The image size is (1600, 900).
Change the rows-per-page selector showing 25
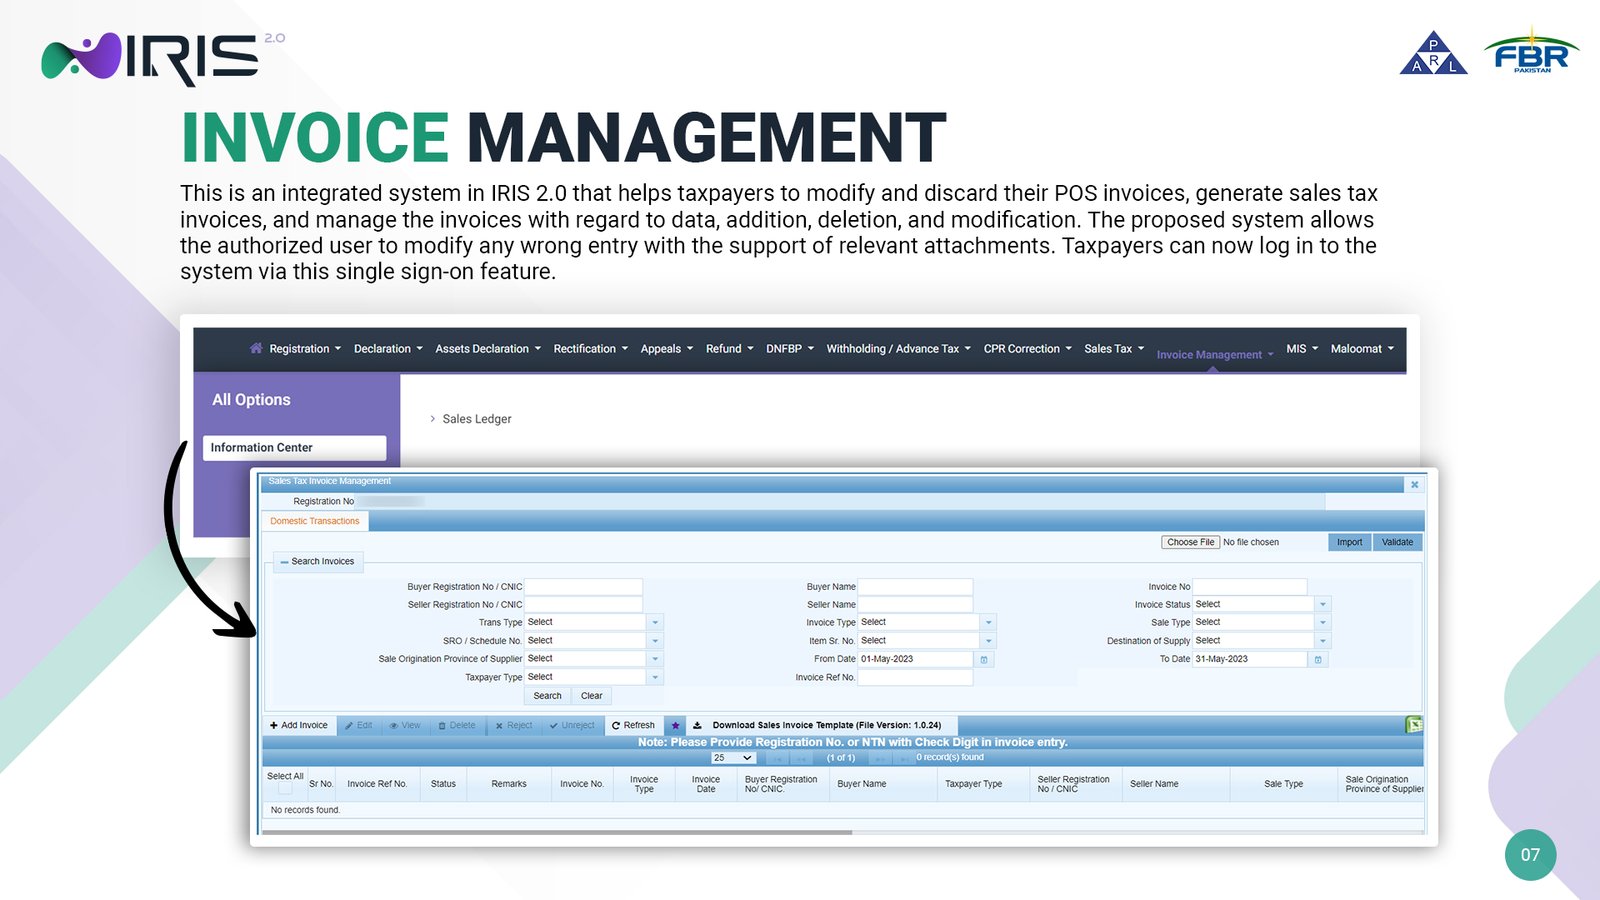733,758
